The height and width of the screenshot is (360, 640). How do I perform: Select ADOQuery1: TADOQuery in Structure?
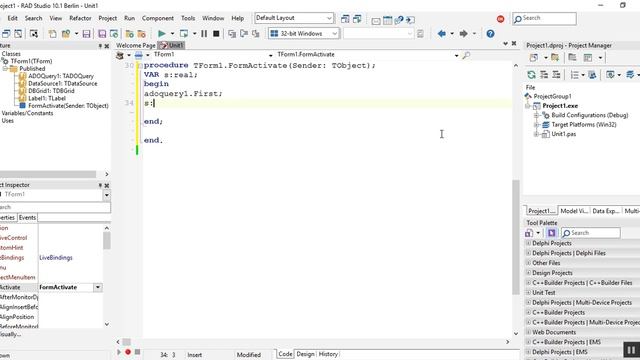coord(61,76)
